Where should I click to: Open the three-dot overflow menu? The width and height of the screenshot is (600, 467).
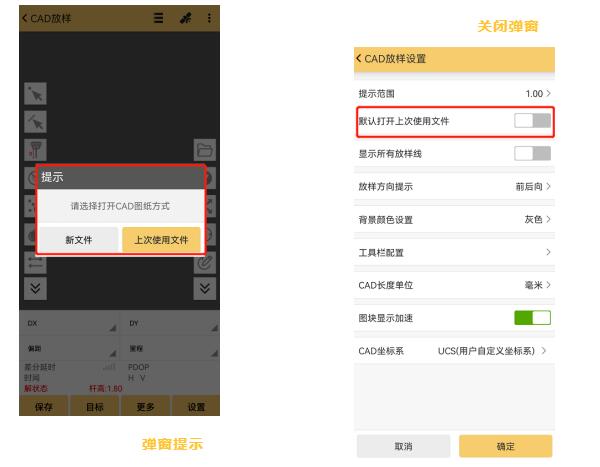click(x=209, y=18)
